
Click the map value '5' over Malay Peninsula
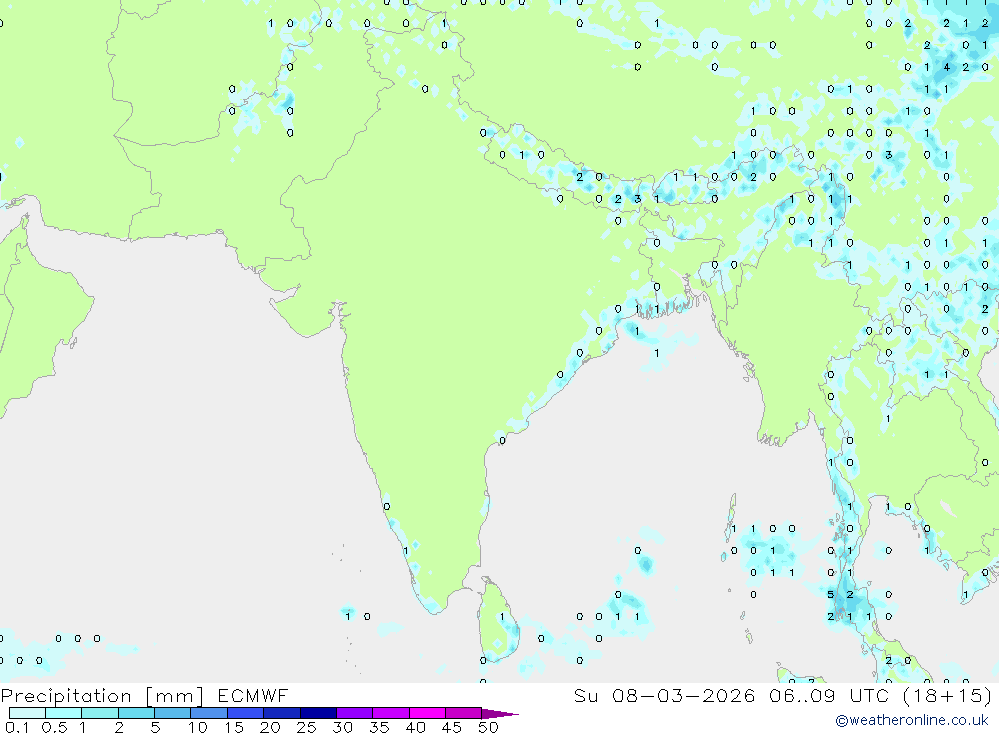(x=830, y=595)
